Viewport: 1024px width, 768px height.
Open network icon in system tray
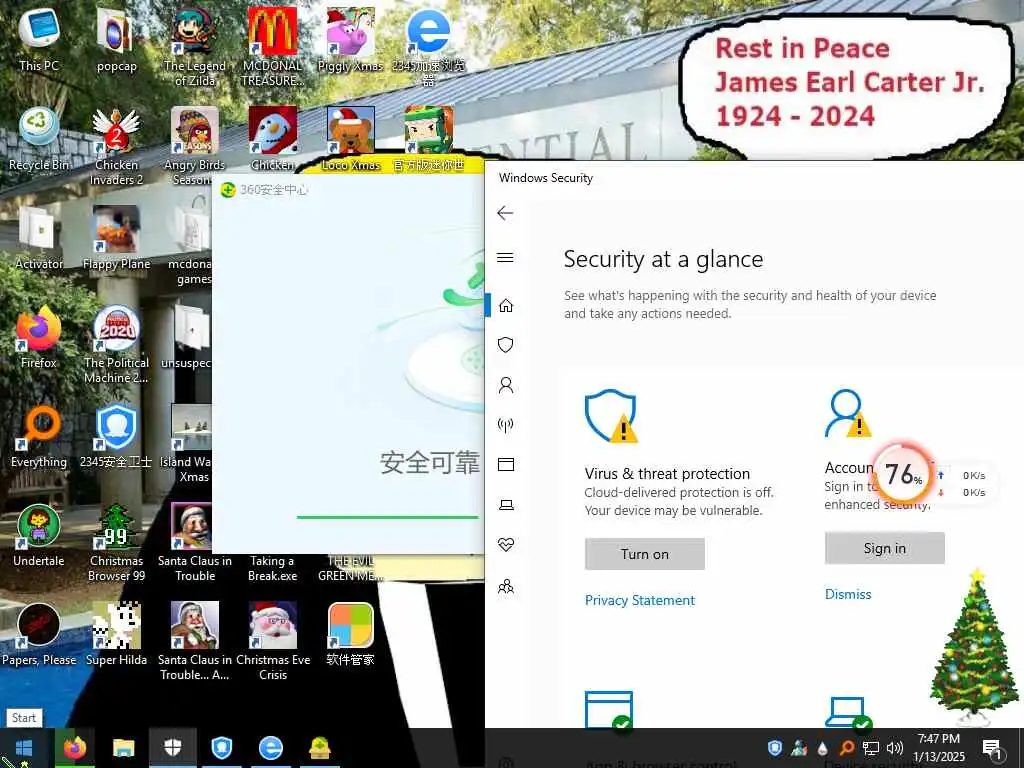(x=871, y=748)
